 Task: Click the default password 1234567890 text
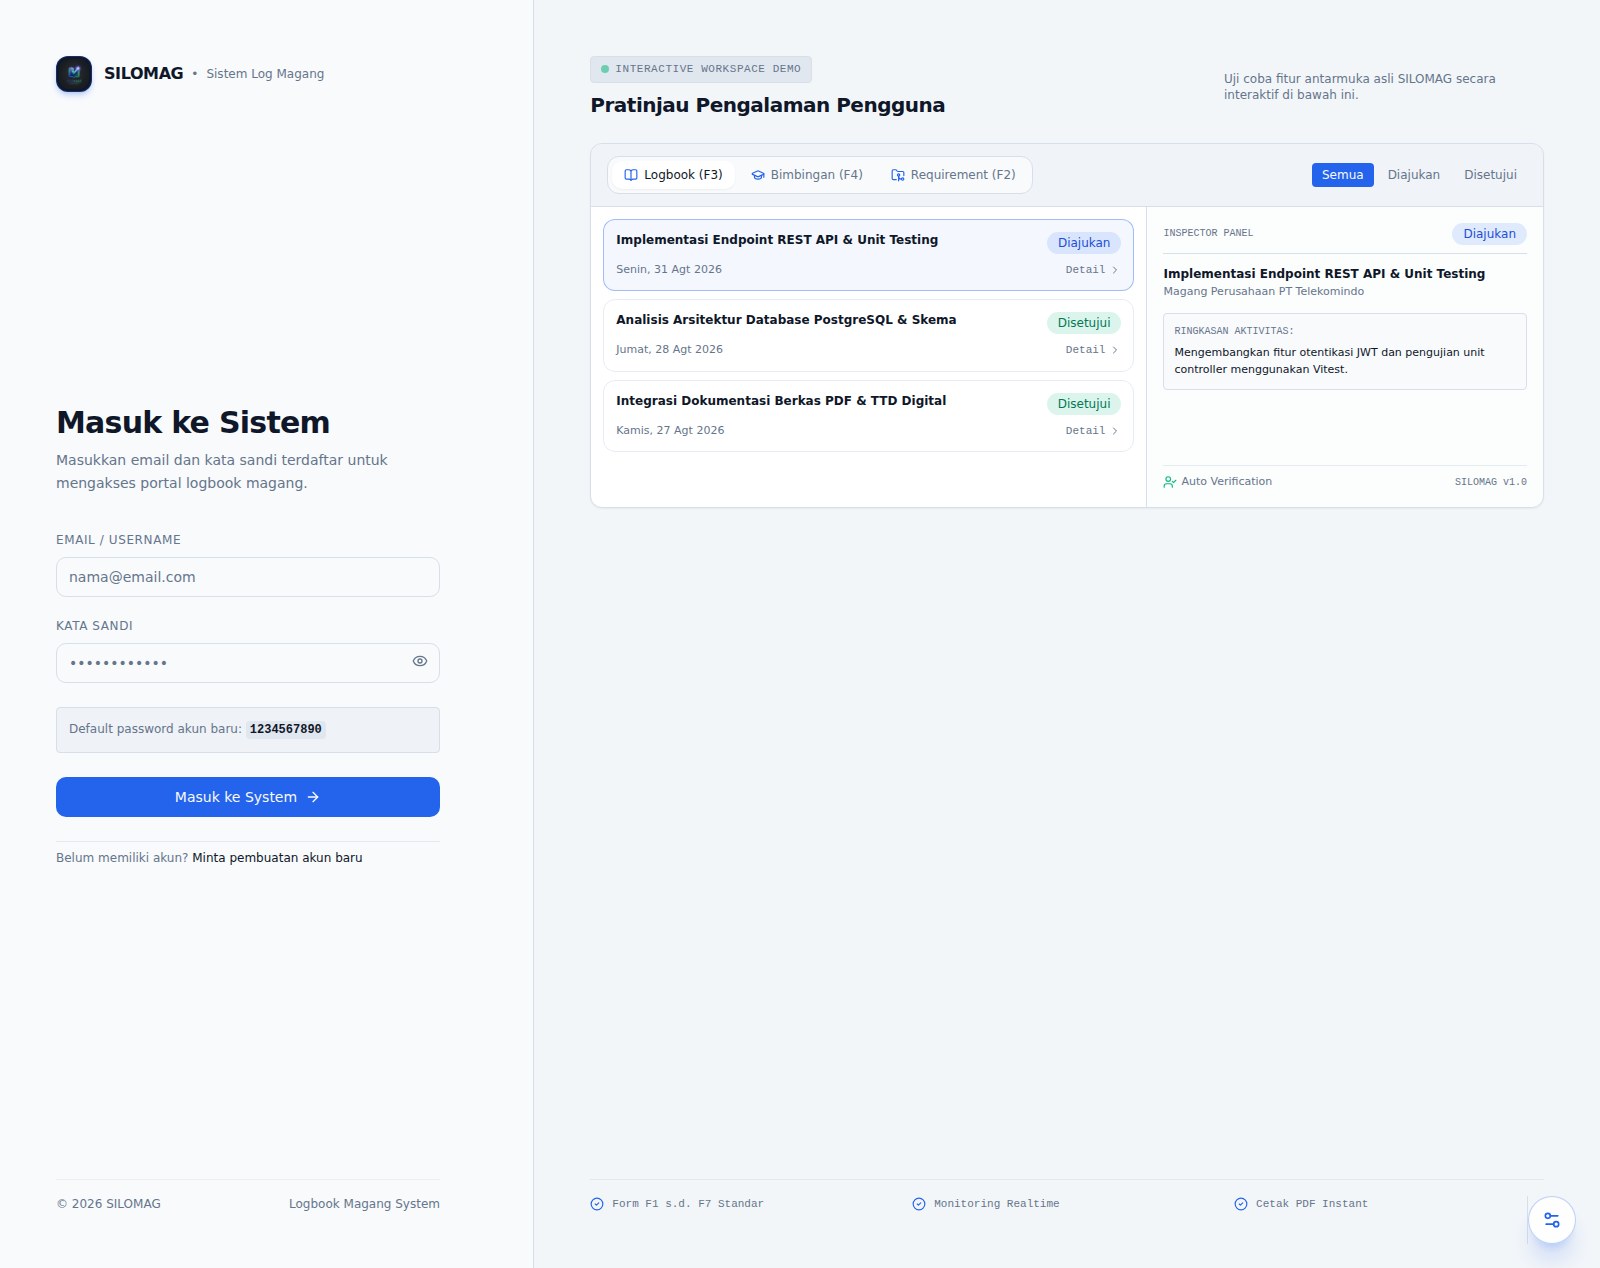(286, 729)
